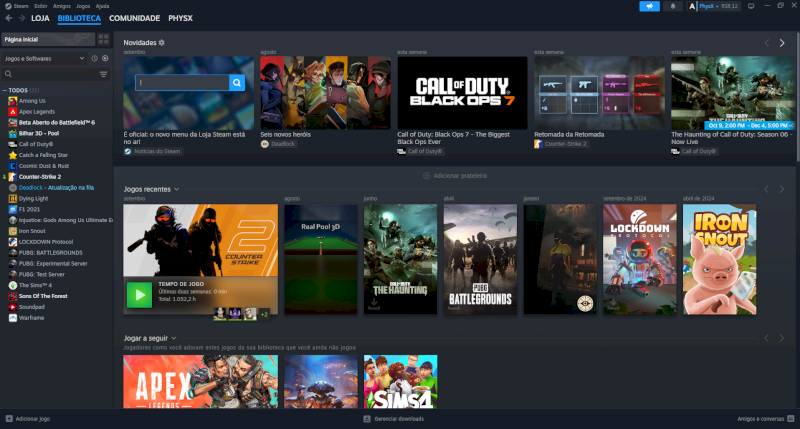The width and height of the screenshot is (800, 429).
Task: Open Lockdown Protocol game cover
Action: click(640, 259)
